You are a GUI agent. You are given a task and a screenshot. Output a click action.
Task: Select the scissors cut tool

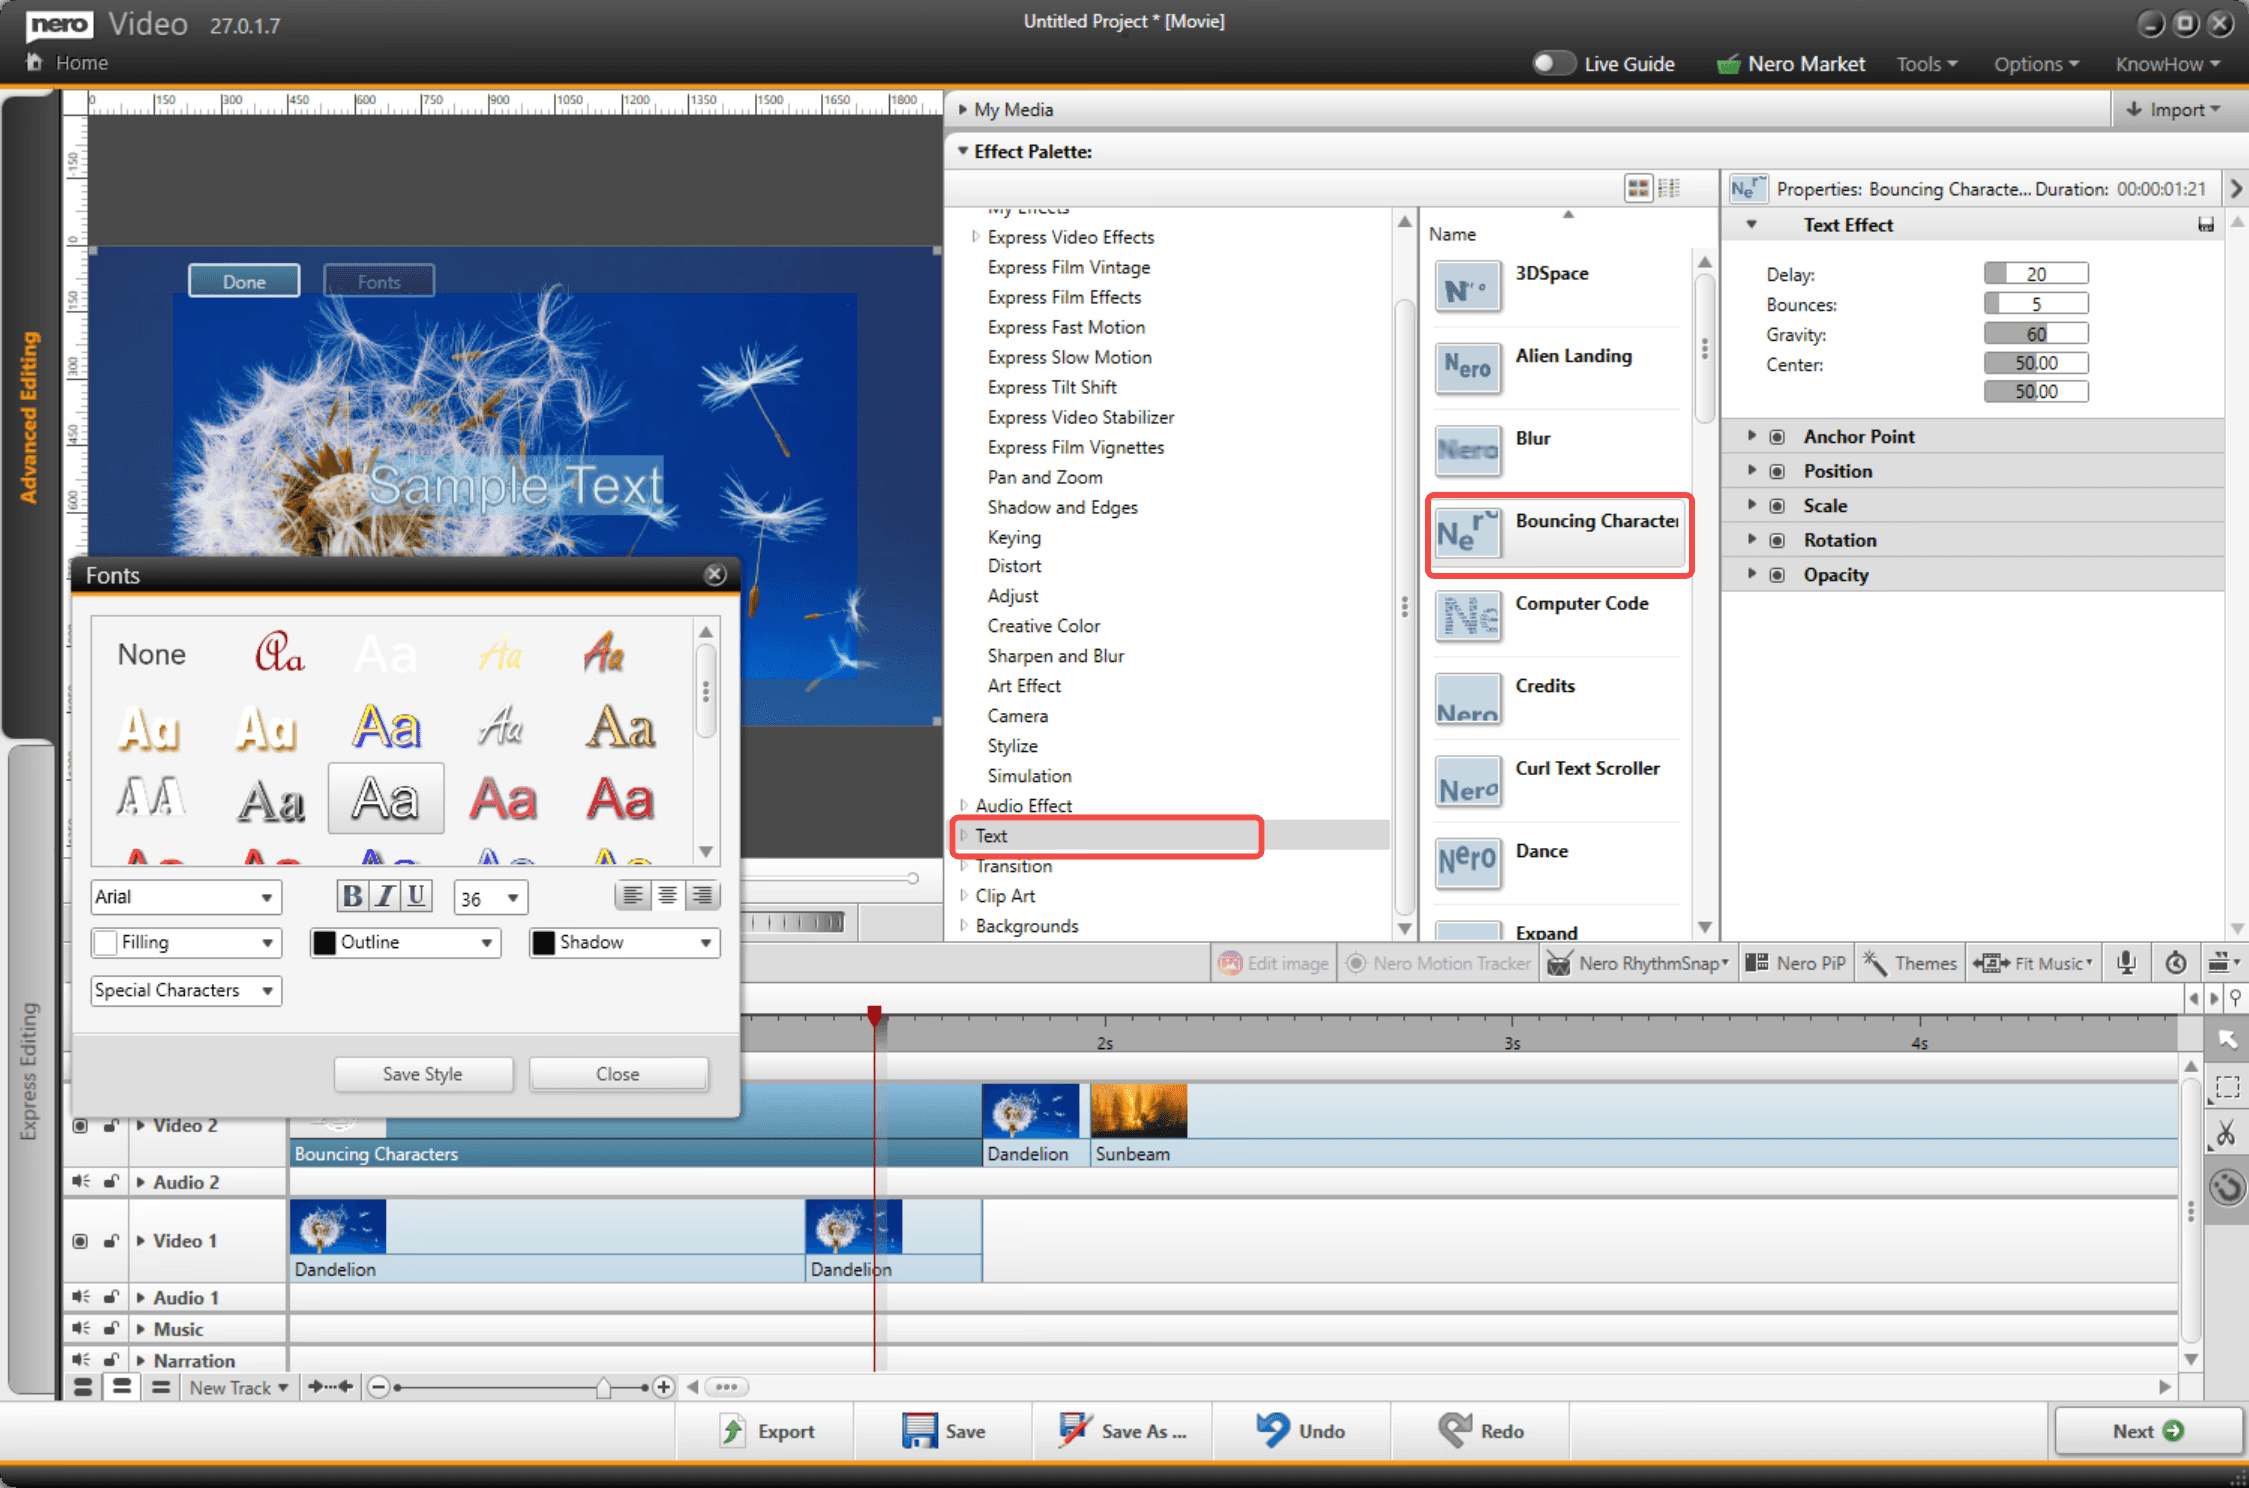point(2226,1134)
